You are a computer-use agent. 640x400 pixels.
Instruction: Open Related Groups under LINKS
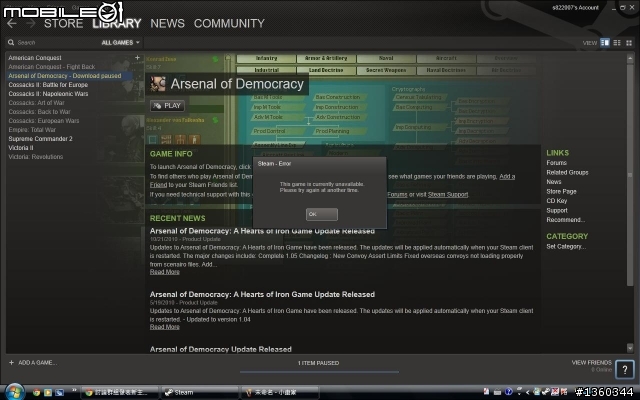(x=567, y=173)
